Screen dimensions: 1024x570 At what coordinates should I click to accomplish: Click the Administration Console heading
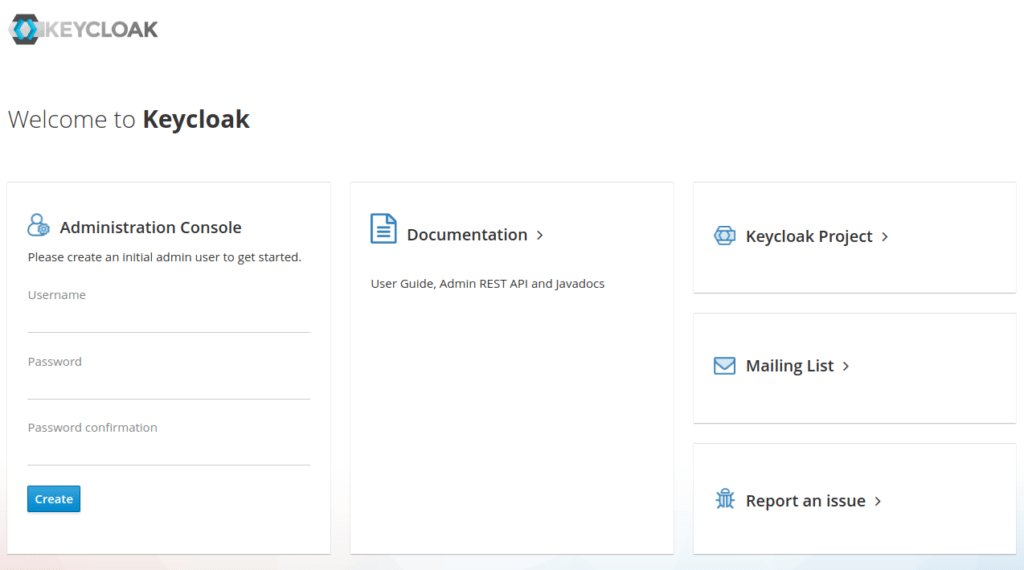(150, 227)
